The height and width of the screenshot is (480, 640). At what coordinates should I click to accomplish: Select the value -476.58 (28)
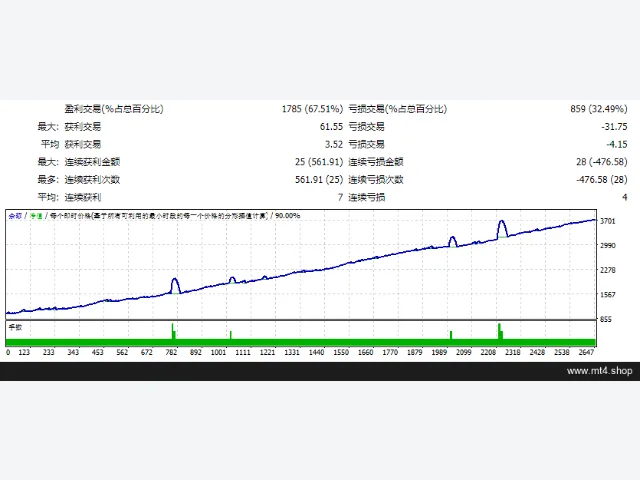coord(602,180)
